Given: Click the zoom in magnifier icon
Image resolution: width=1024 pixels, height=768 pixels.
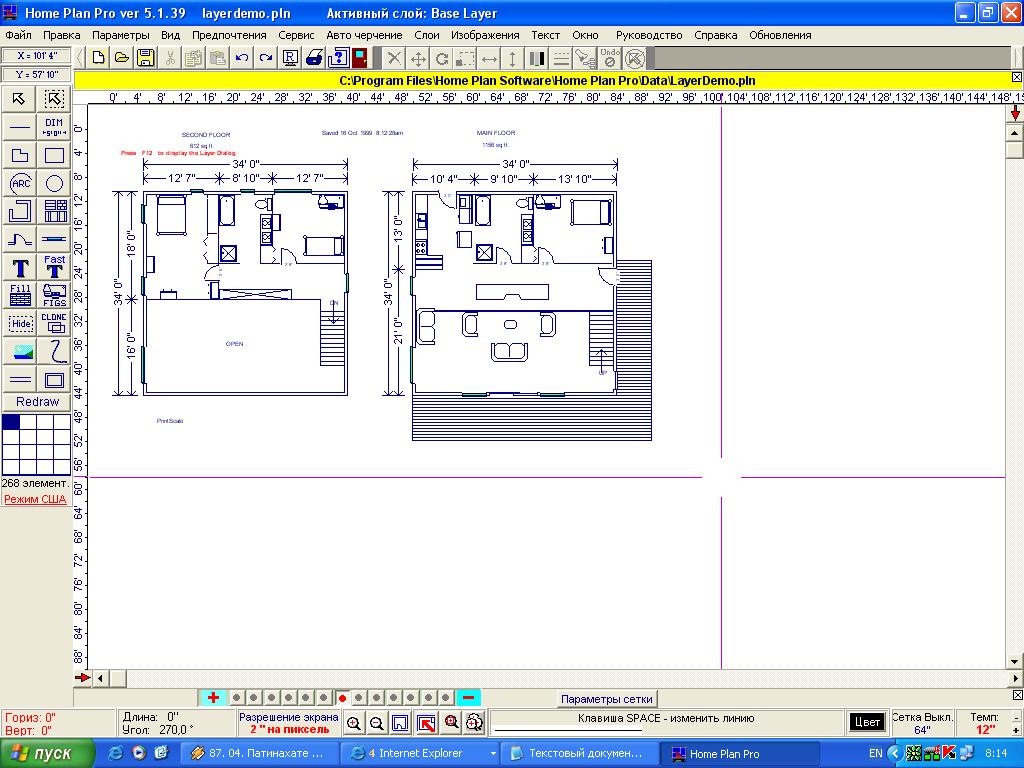Looking at the screenshot, I should [x=354, y=723].
